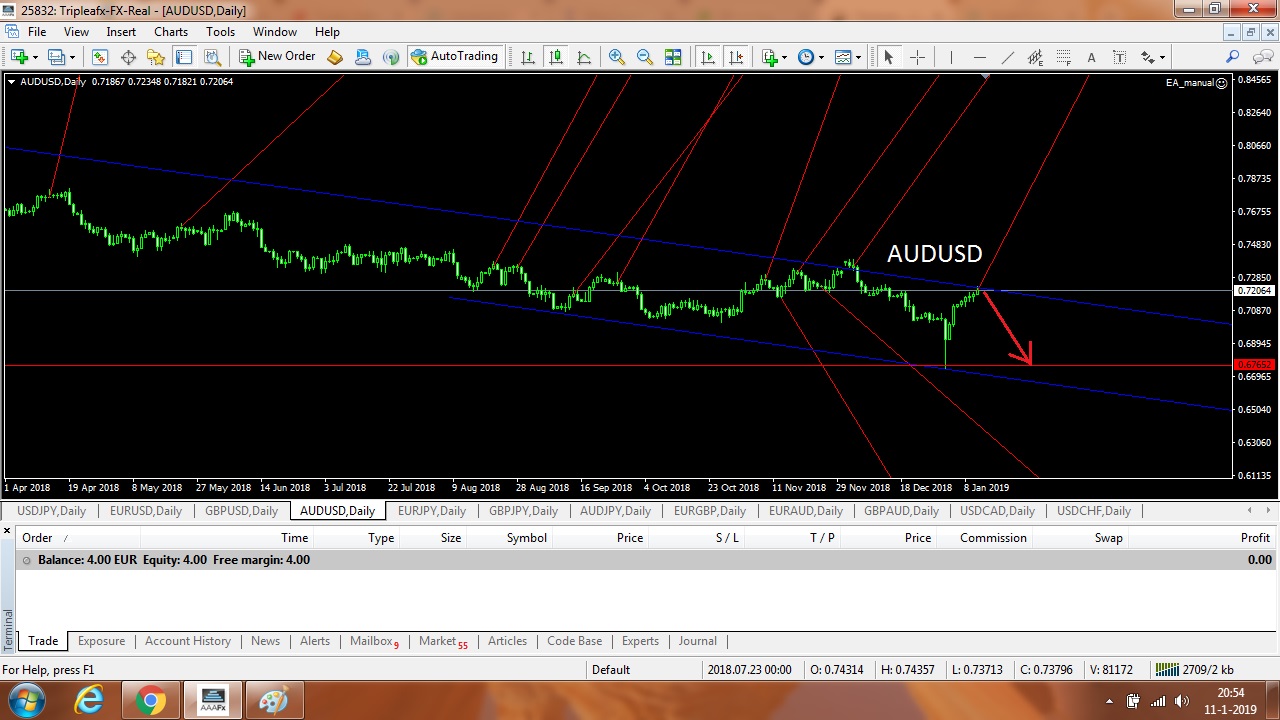The image size is (1280, 720).
Task: Tile the chart windows
Action: tap(673, 57)
